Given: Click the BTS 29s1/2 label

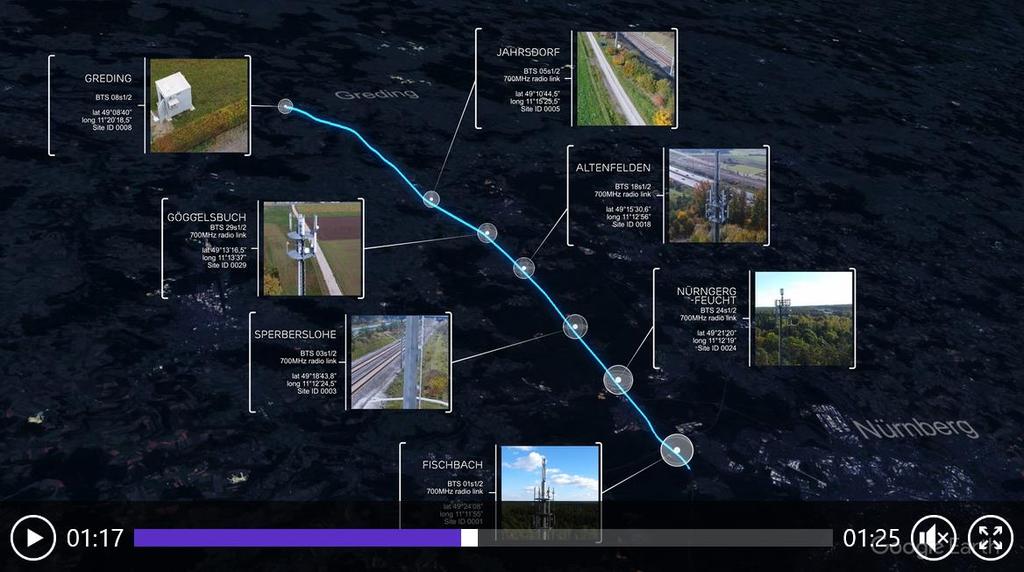Looking at the screenshot, I should click(x=229, y=227).
